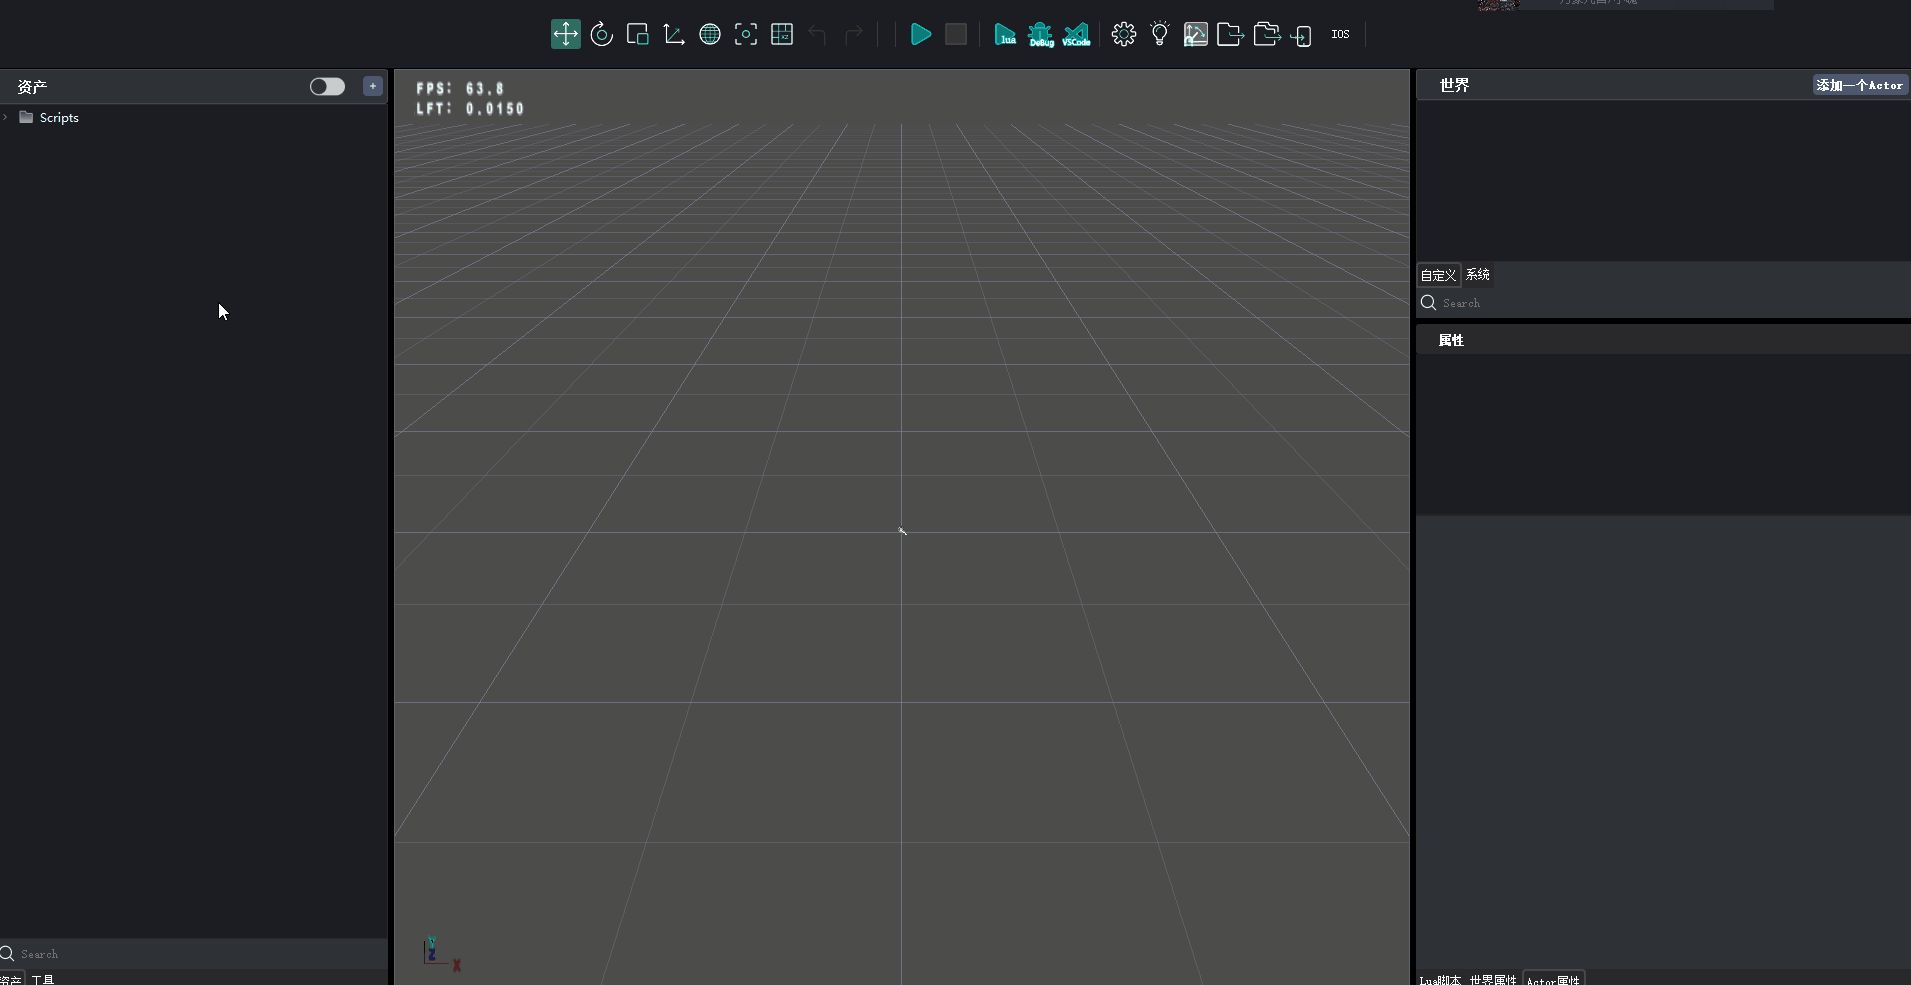Image resolution: width=1911 pixels, height=985 pixels.
Task: Undo the last action
Action: [x=818, y=35]
